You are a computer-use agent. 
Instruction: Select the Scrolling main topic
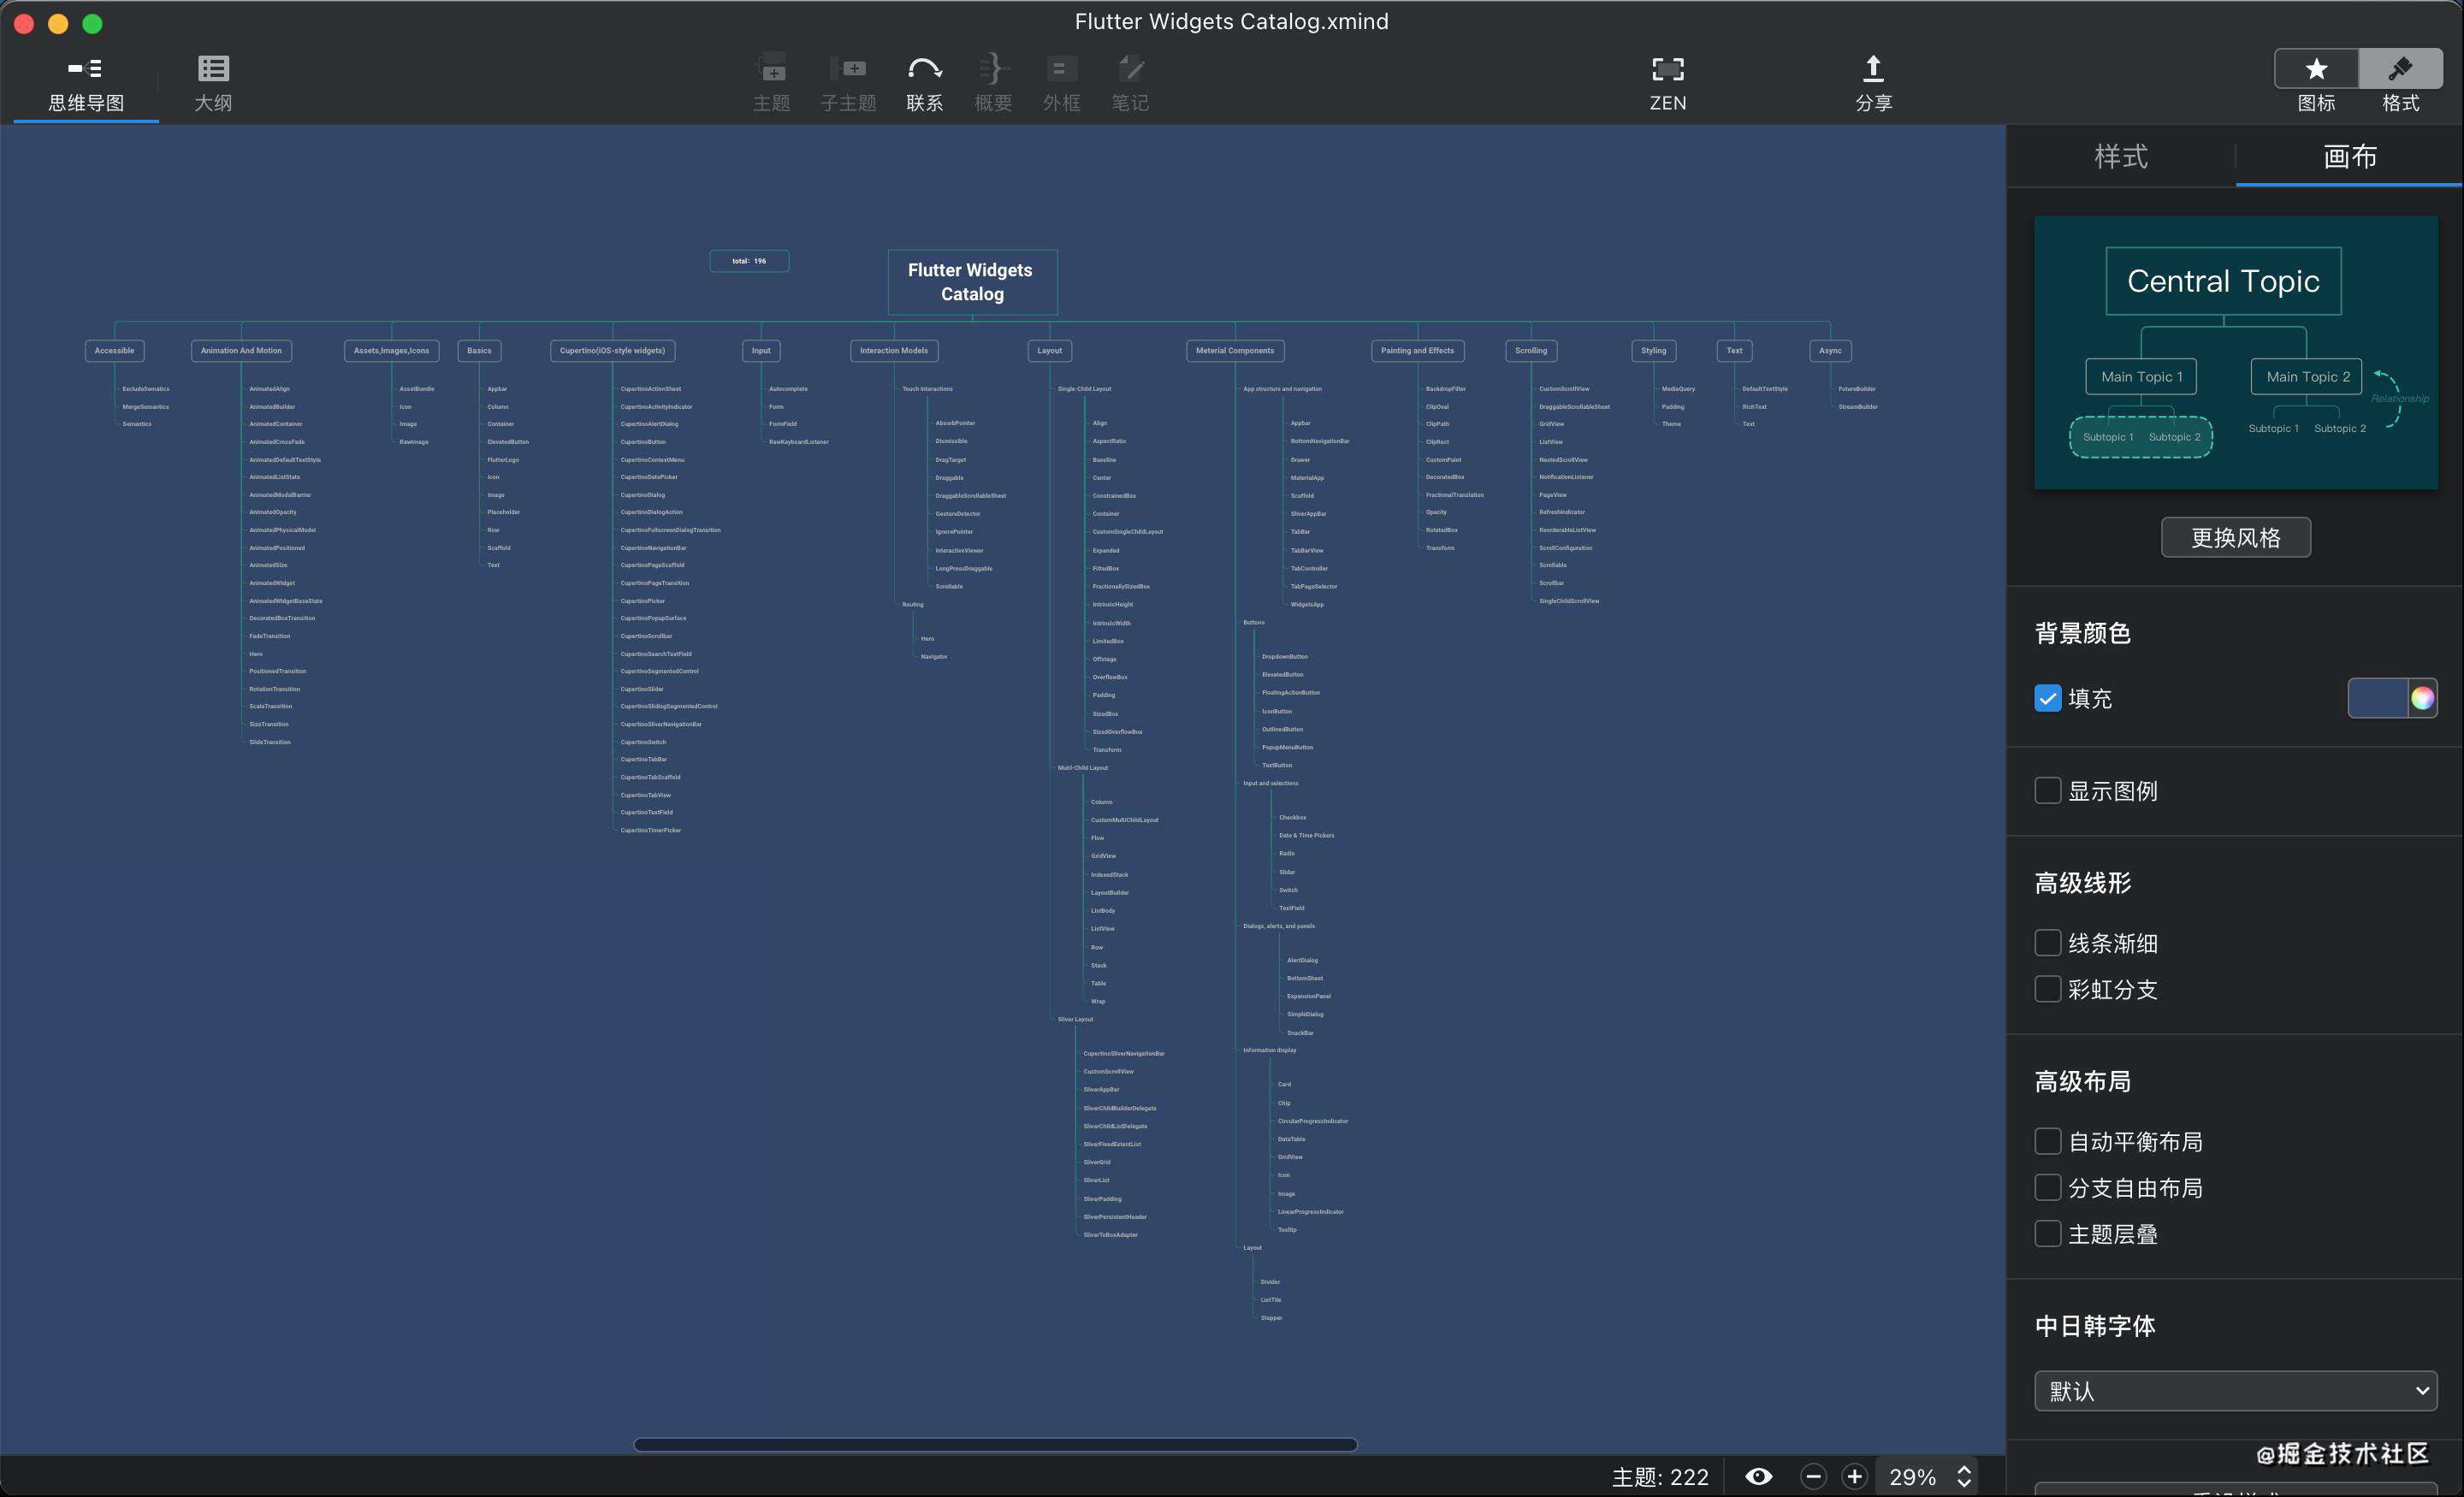1530,351
